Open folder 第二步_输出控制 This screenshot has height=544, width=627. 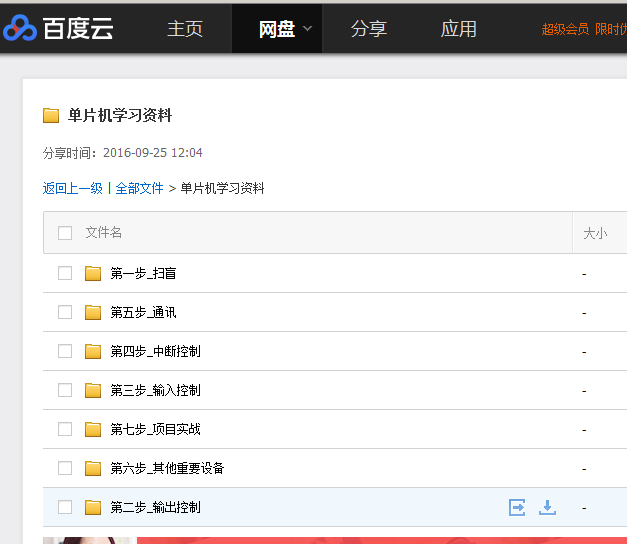pos(156,508)
